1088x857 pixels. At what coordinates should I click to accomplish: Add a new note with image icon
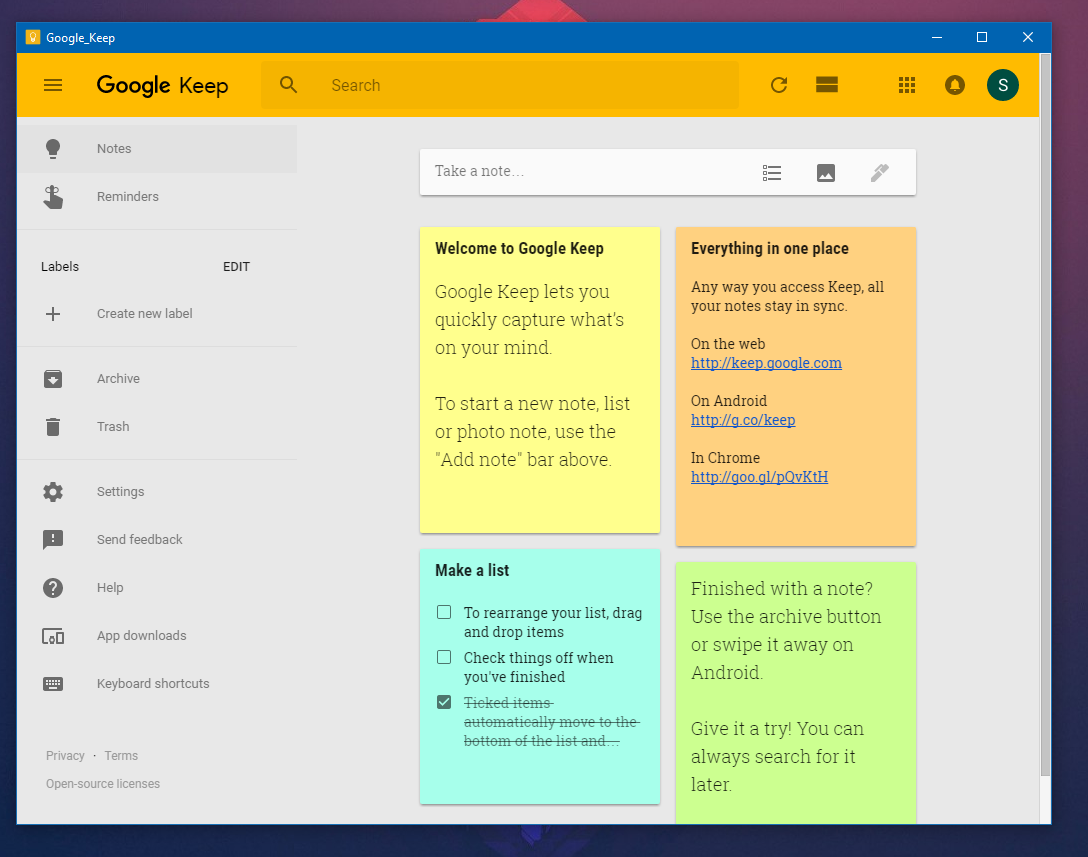point(826,173)
